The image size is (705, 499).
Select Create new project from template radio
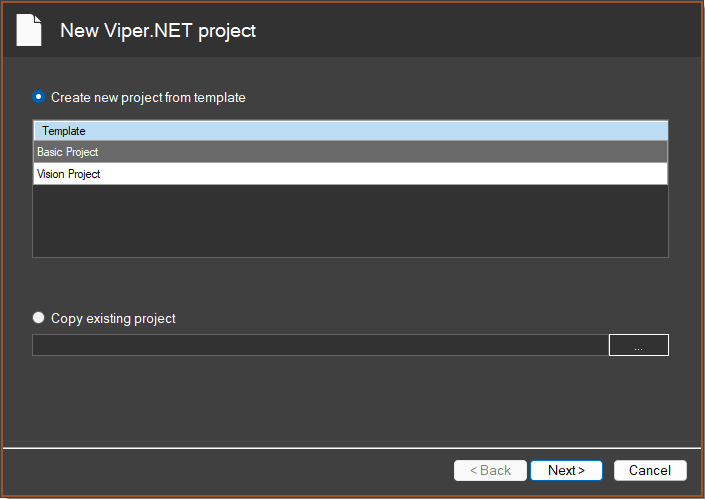point(39,97)
